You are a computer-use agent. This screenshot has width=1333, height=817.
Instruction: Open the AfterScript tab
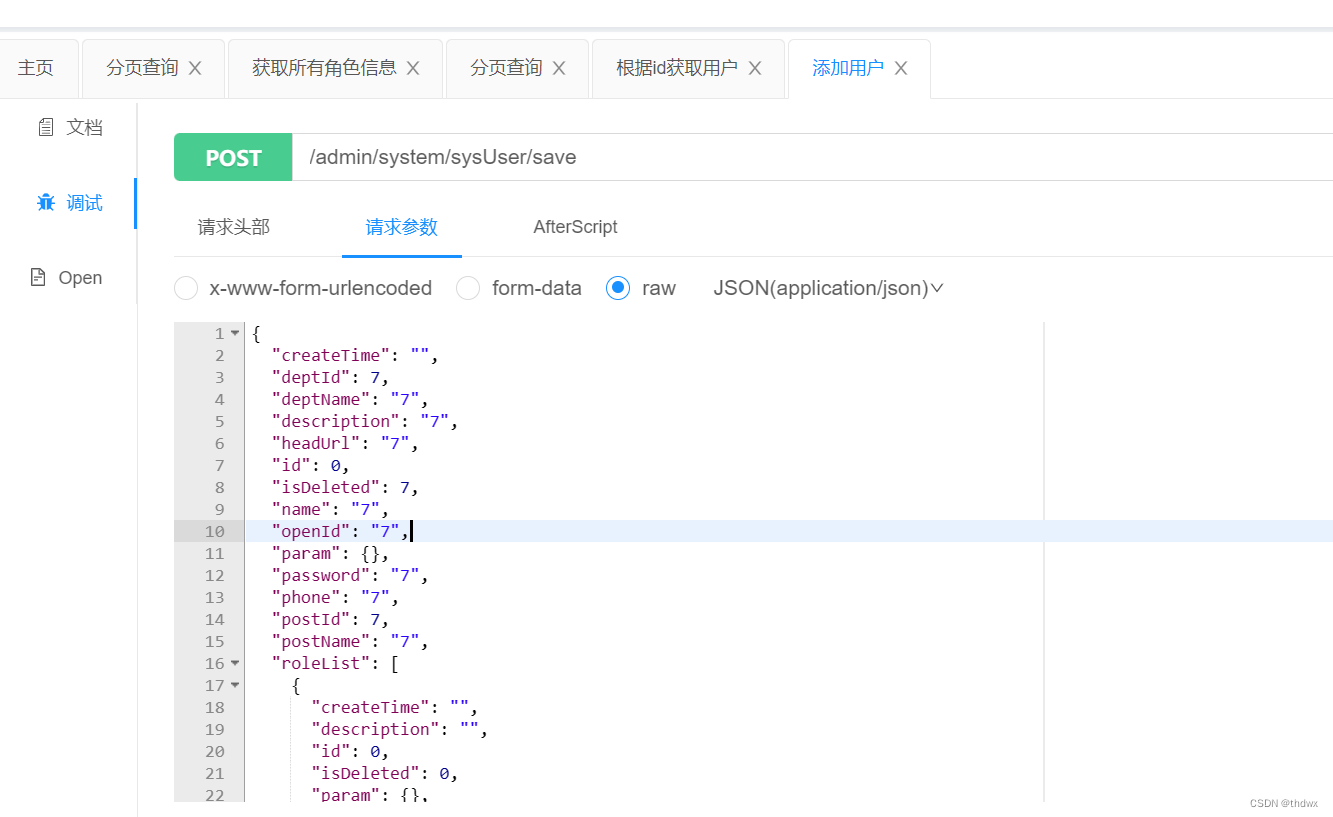point(575,227)
